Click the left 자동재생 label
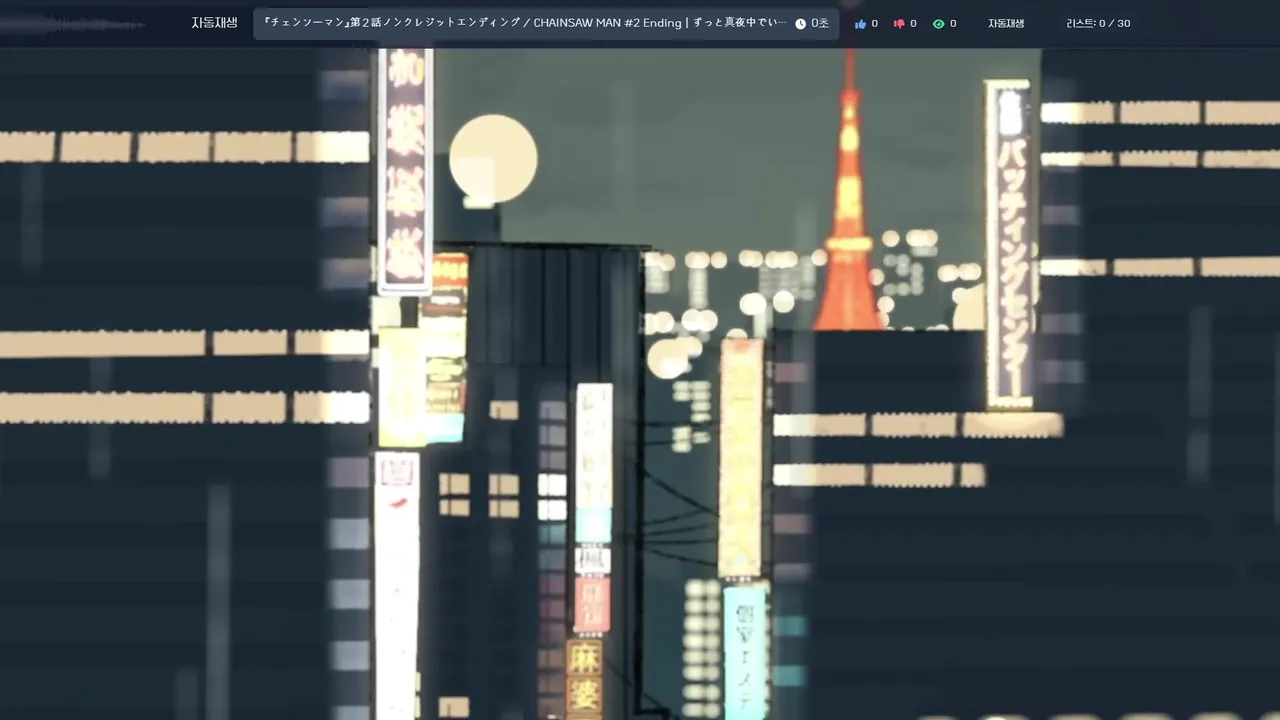The image size is (1280, 720). pos(214,23)
